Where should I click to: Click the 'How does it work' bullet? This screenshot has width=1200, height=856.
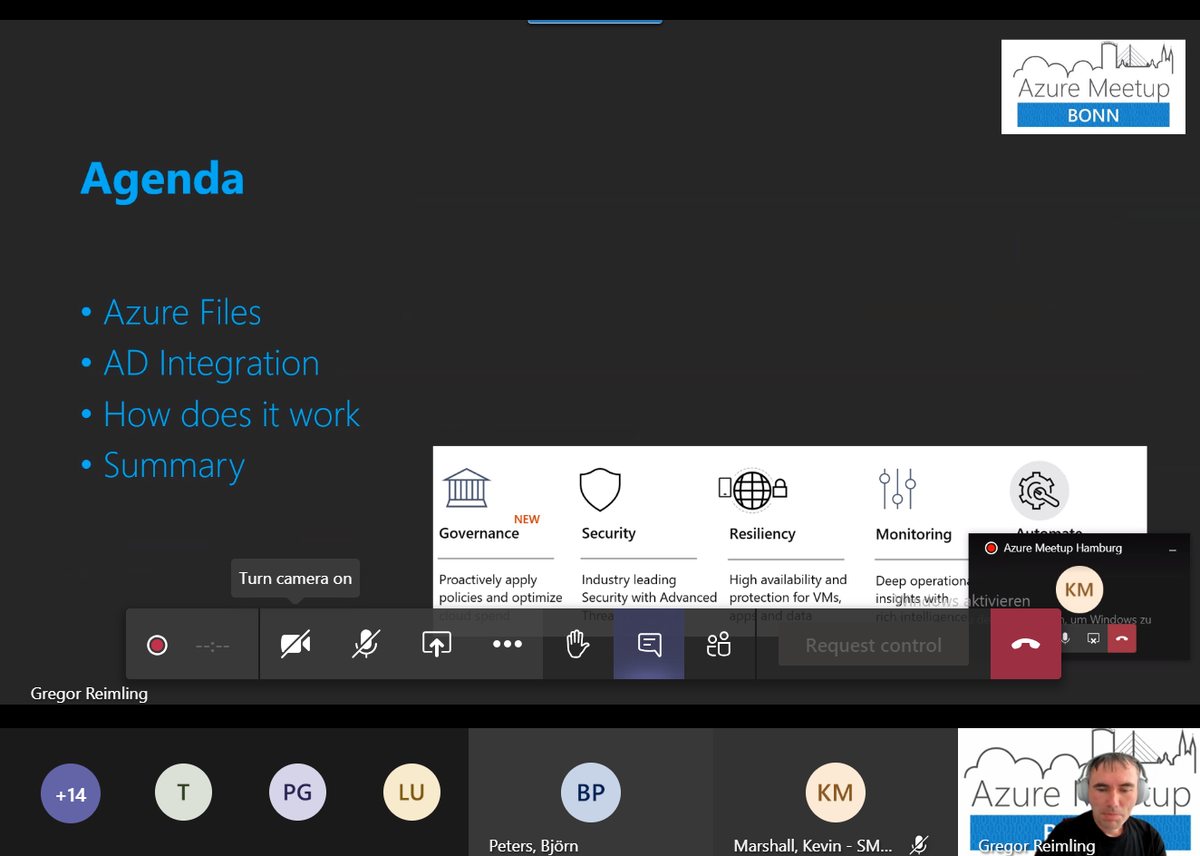[x=231, y=414]
